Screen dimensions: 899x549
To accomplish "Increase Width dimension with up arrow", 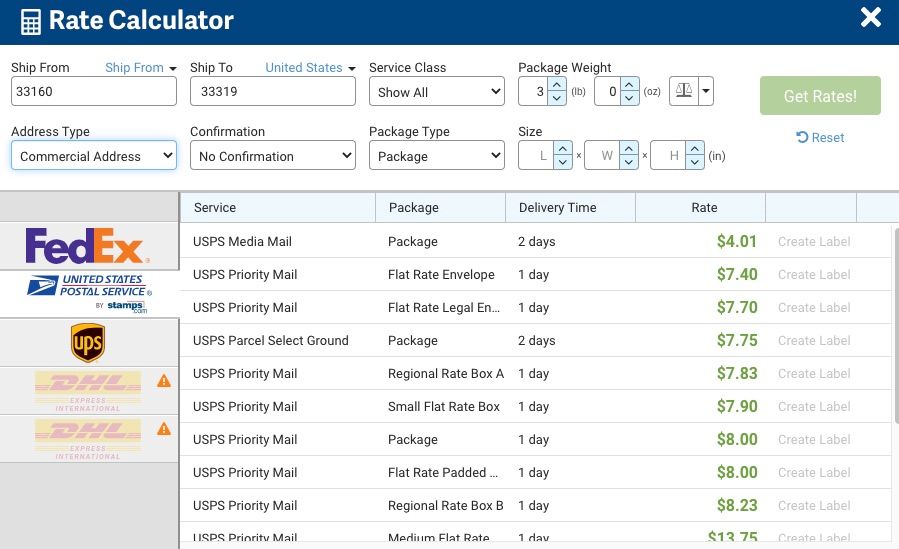I will coord(629,148).
